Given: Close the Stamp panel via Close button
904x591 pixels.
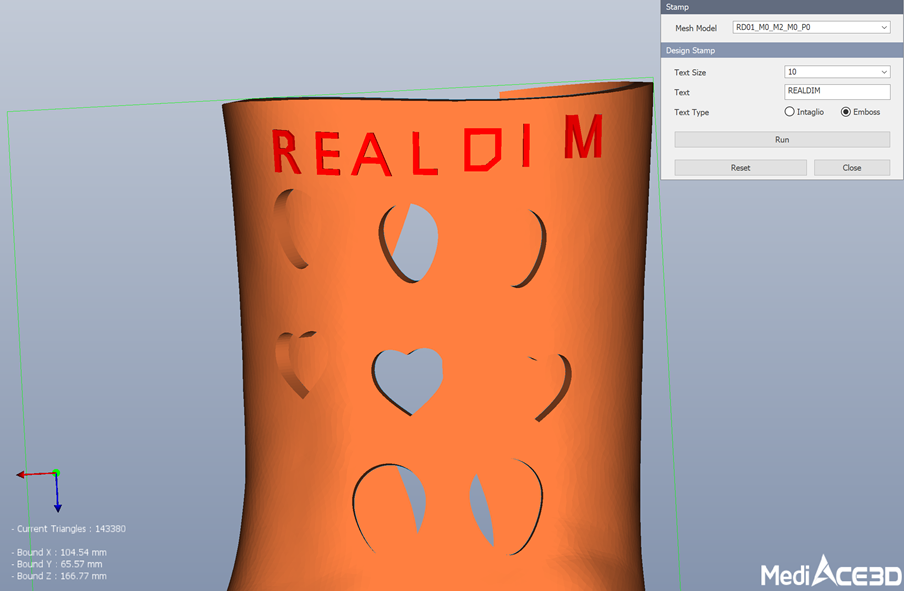Looking at the screenshot, I should coord(851,168).
